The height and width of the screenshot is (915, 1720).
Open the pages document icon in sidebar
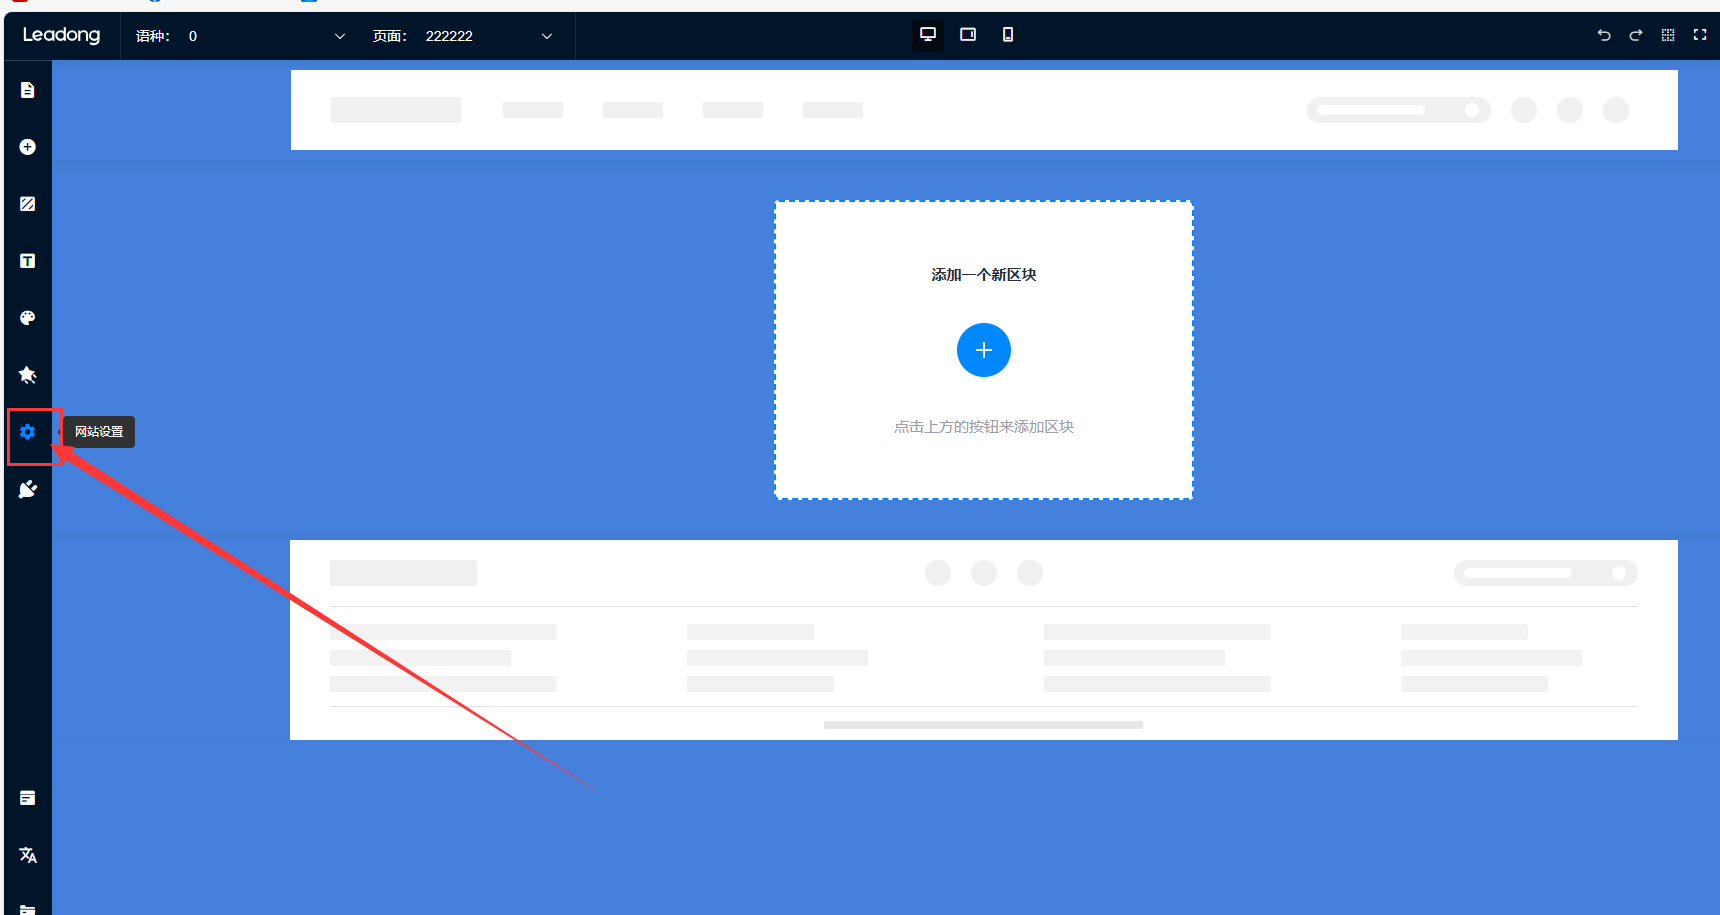pos(28,90)
